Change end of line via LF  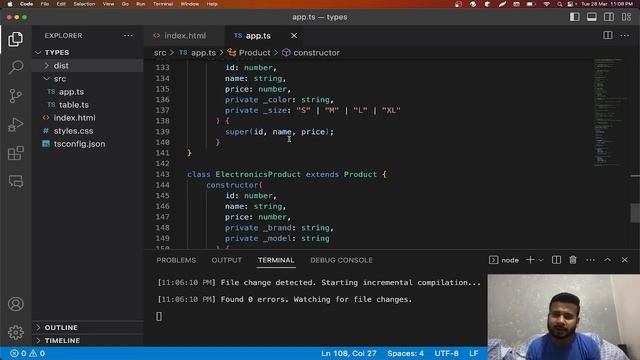(x=473, y=353)
